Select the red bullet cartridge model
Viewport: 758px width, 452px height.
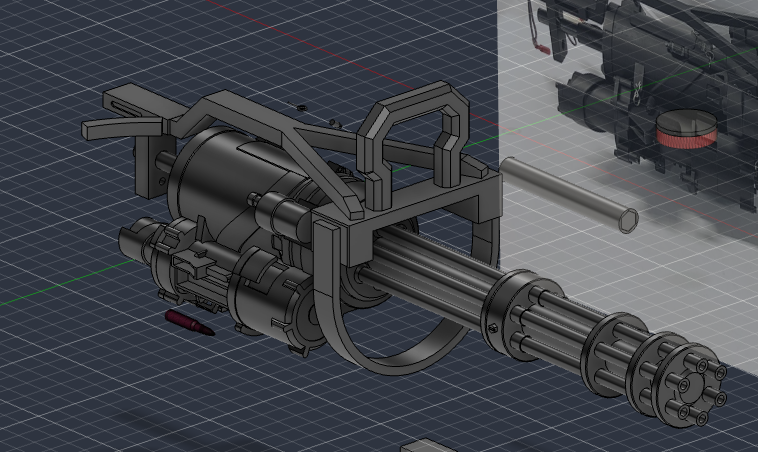click(x=190, y=323)
